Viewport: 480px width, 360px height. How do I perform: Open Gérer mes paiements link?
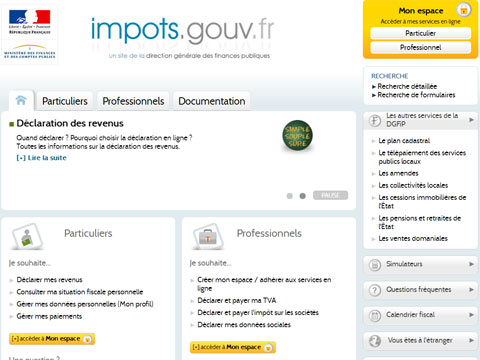click(49, 316)
